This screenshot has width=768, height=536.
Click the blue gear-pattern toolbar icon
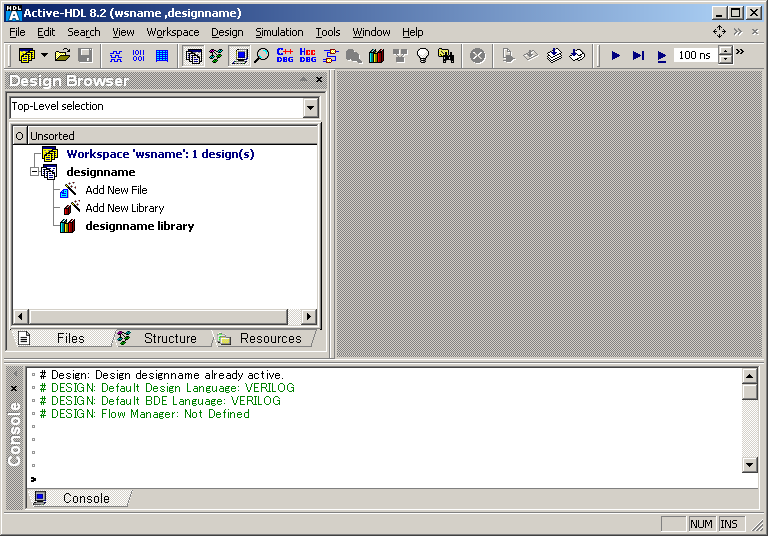116,56
